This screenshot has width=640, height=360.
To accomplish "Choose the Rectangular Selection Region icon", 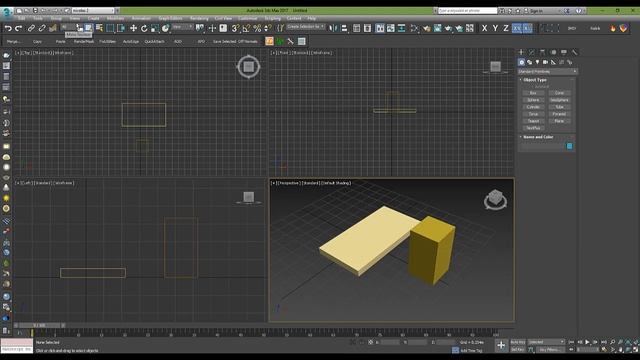I will 110,28.
